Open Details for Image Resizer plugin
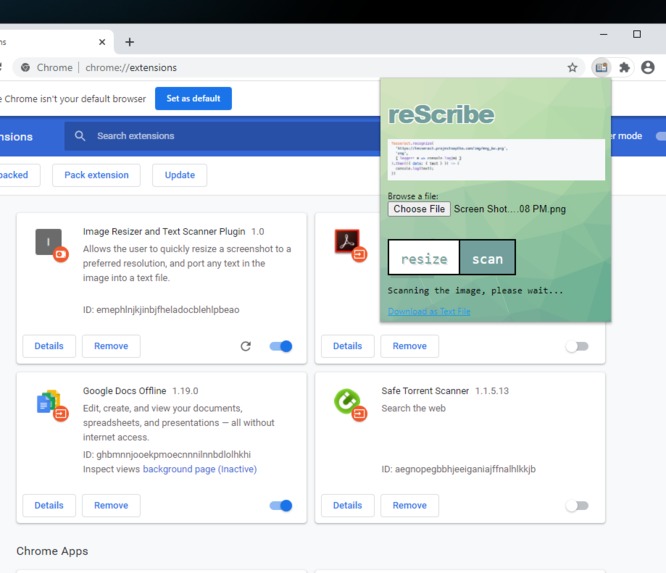The image size is (666, 573). [x=49, y=346]
